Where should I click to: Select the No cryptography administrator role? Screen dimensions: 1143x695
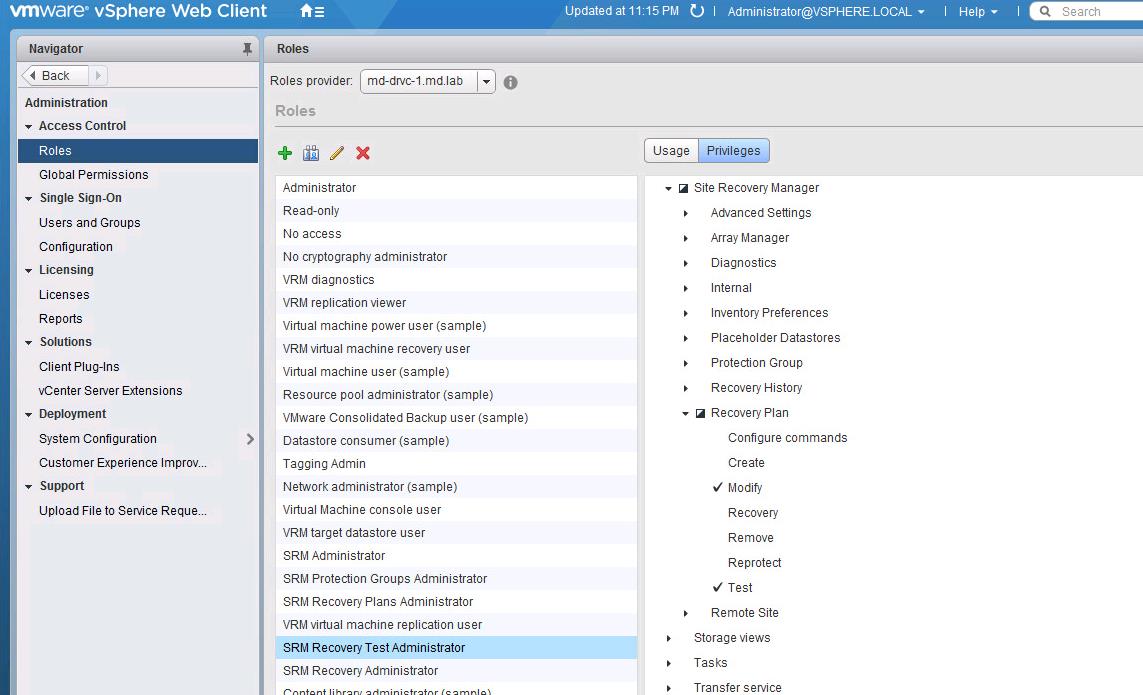[456, 257]
